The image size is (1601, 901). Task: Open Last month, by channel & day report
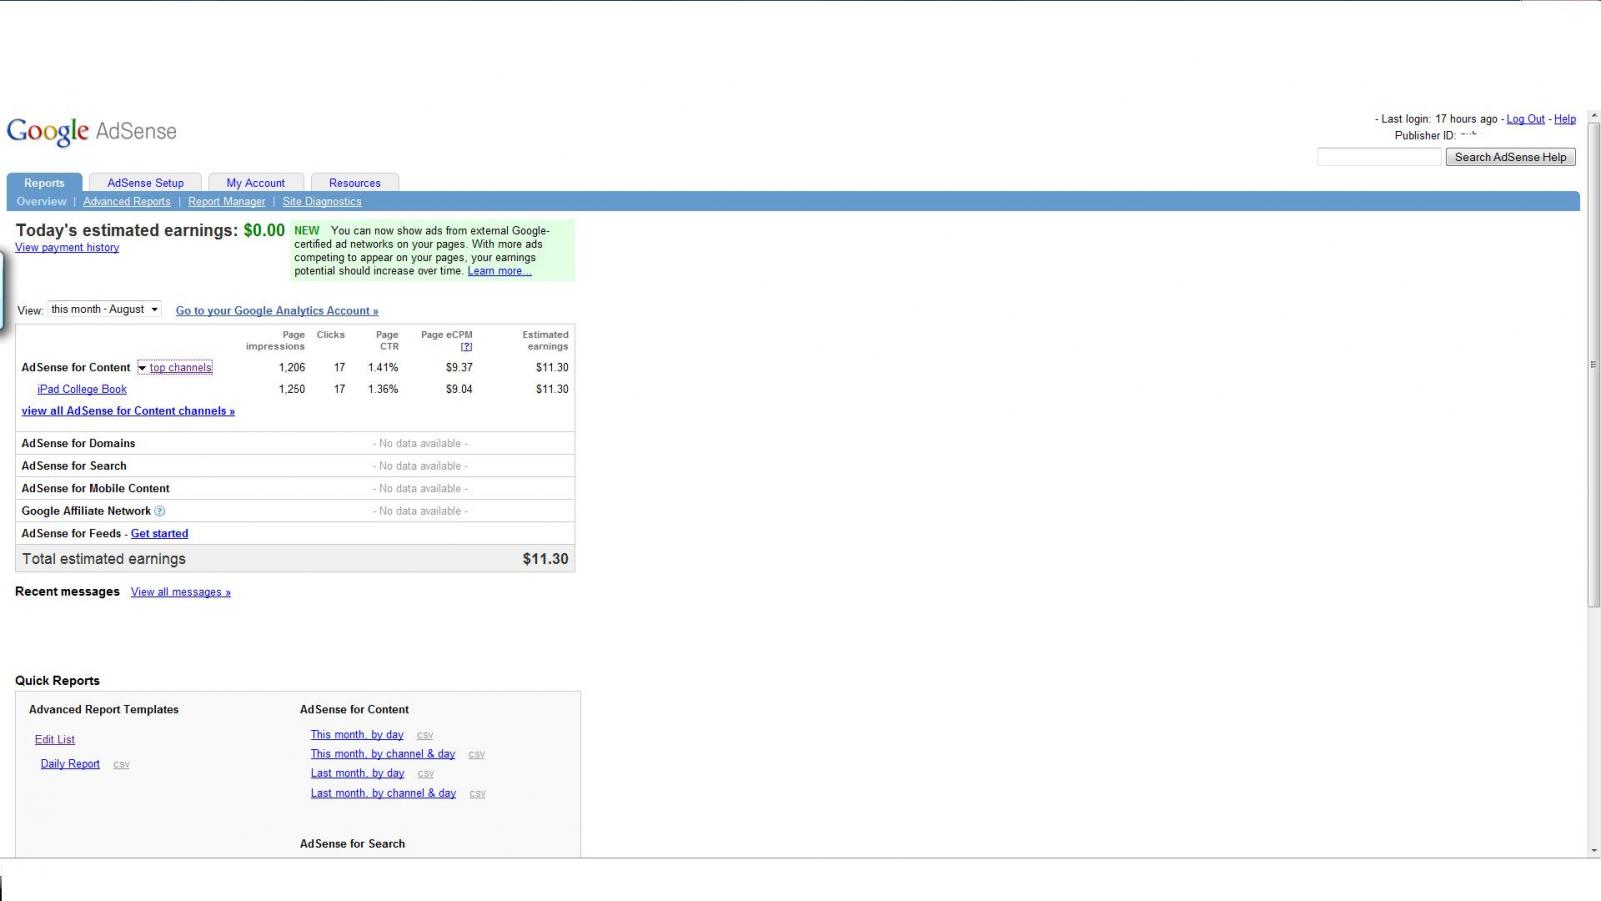tap(383, 793)
